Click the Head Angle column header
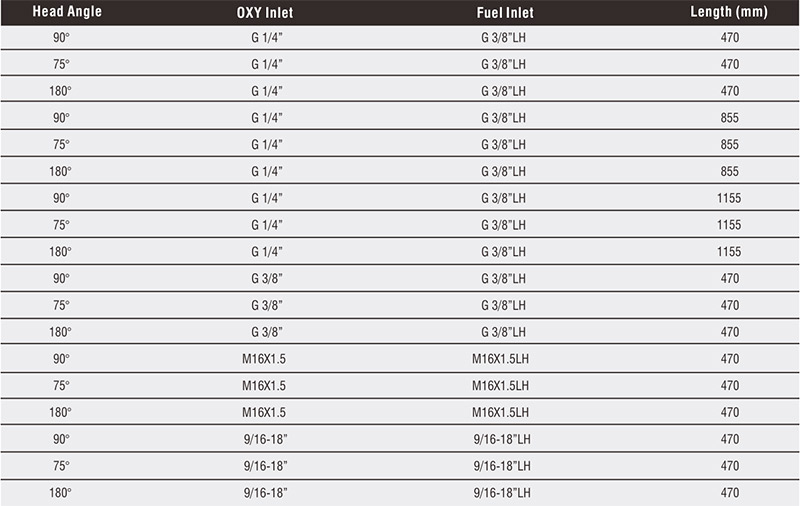Screen dimensions: 800x506 click(67, 12)
